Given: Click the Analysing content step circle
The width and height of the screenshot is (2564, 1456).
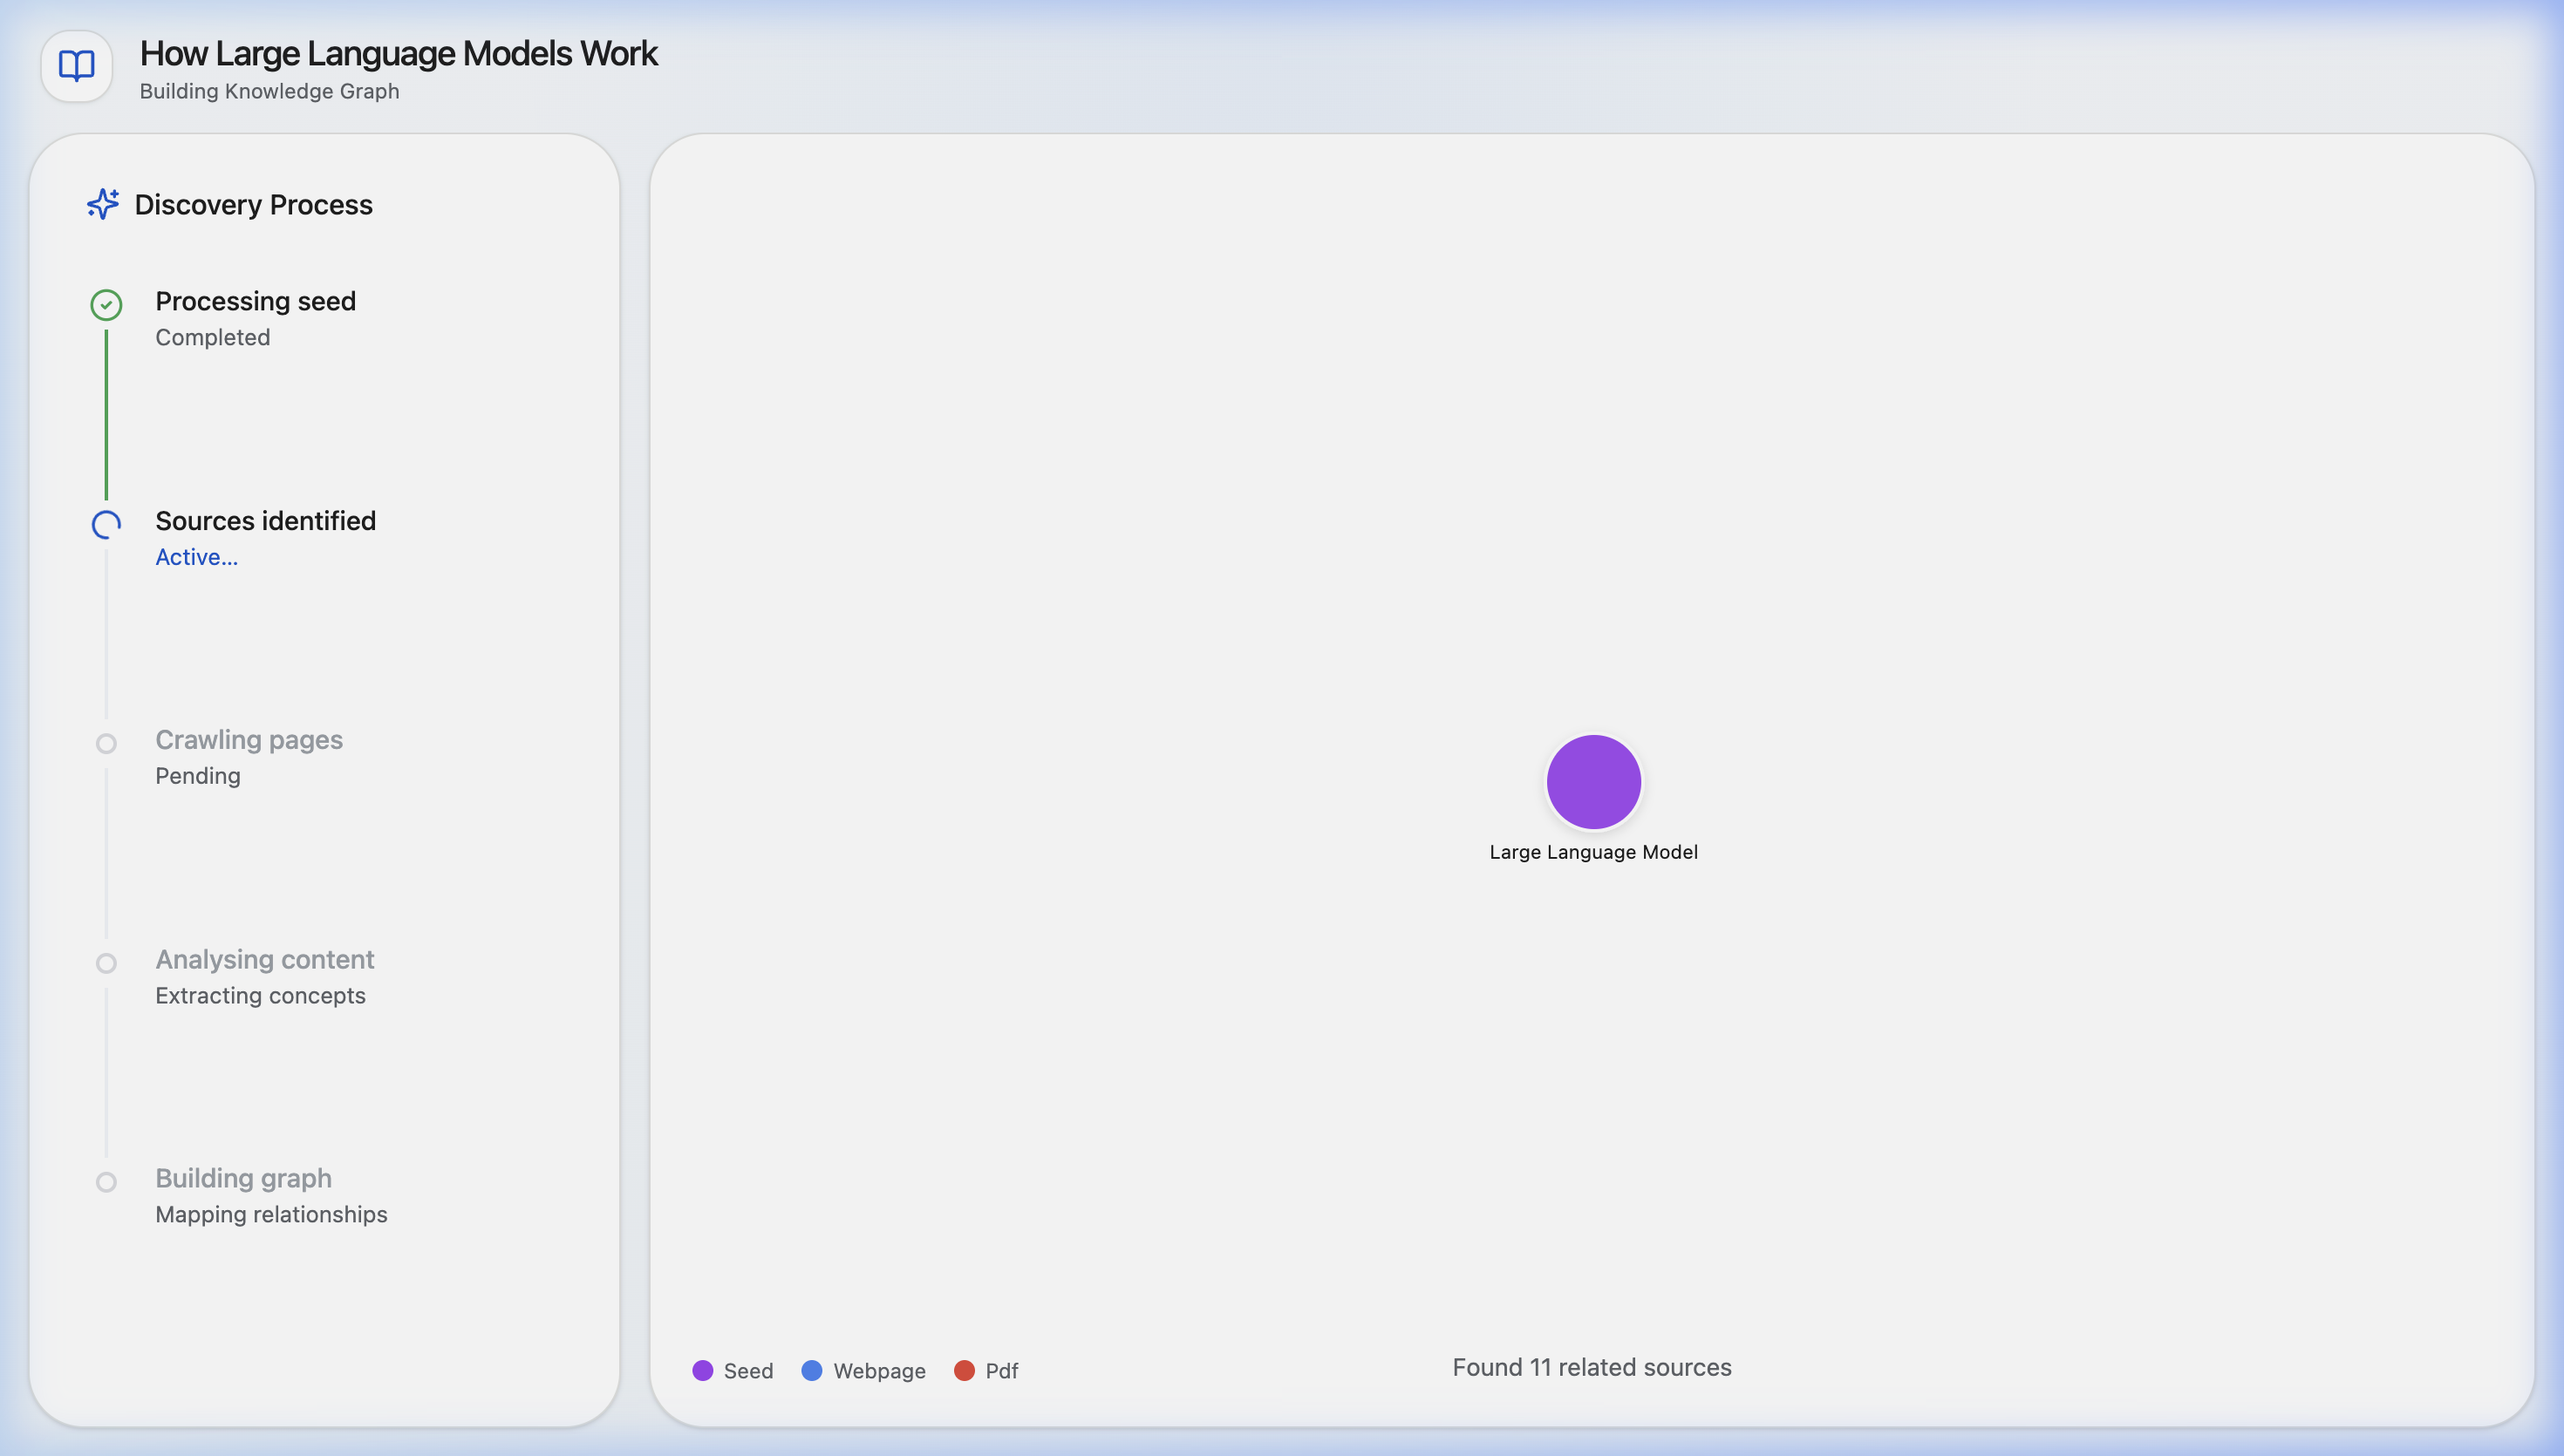Looking at the screenshot, I should pos(106,963).
